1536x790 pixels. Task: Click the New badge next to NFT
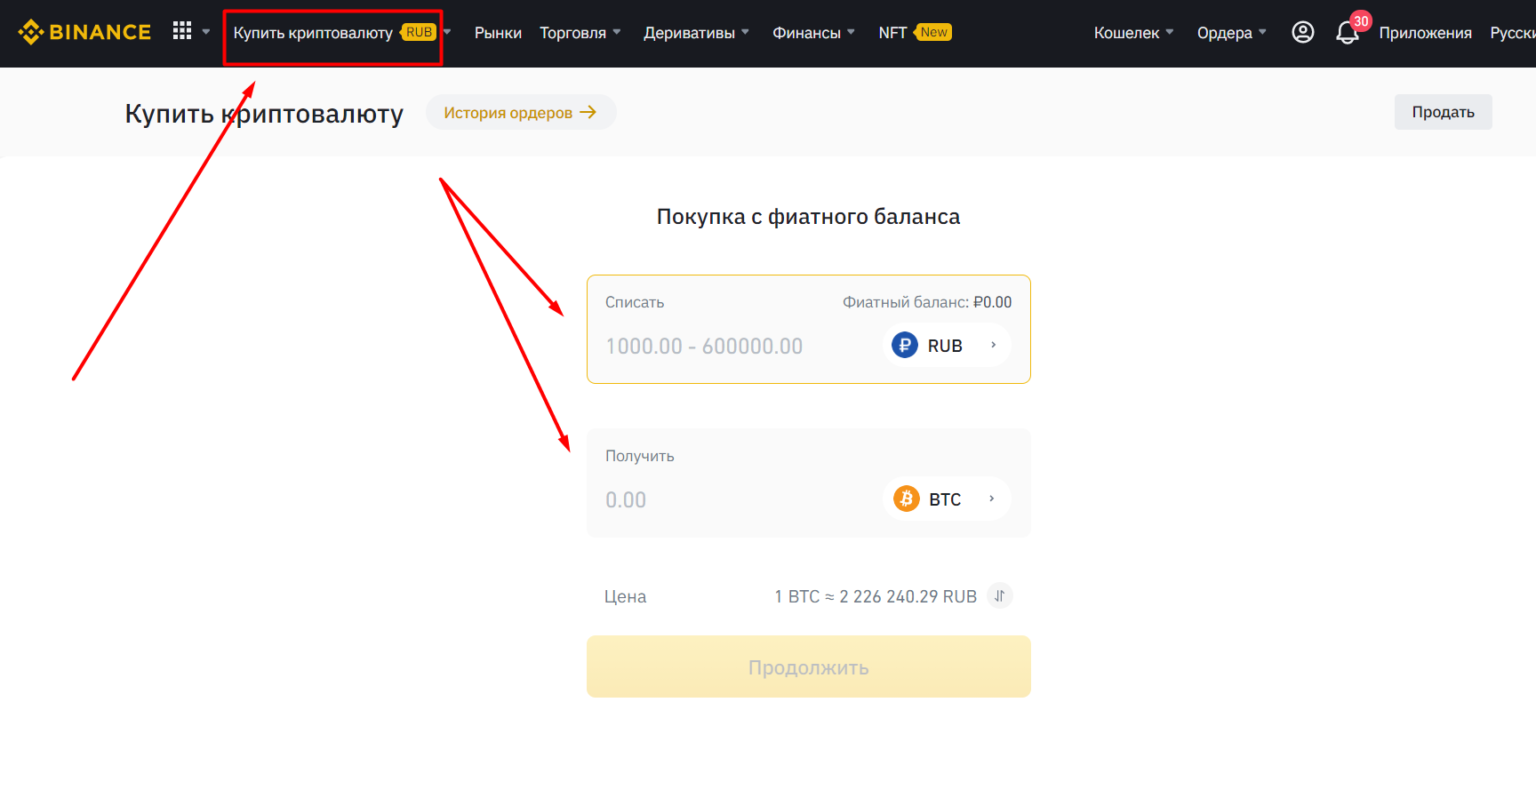(933, 32)
